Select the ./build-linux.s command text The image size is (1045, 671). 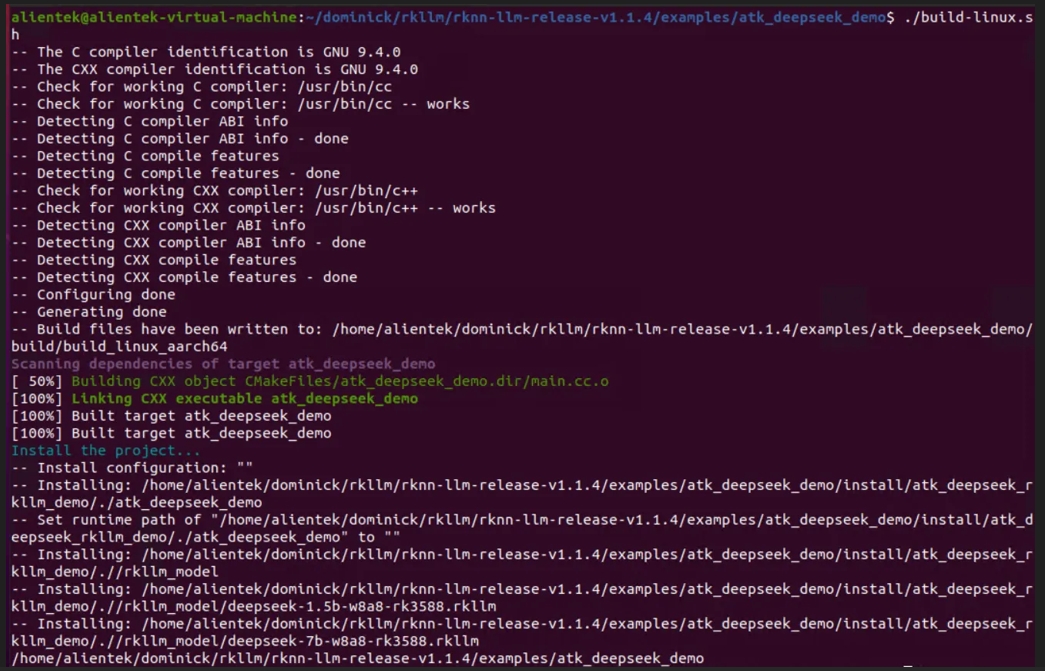(968, 17)
